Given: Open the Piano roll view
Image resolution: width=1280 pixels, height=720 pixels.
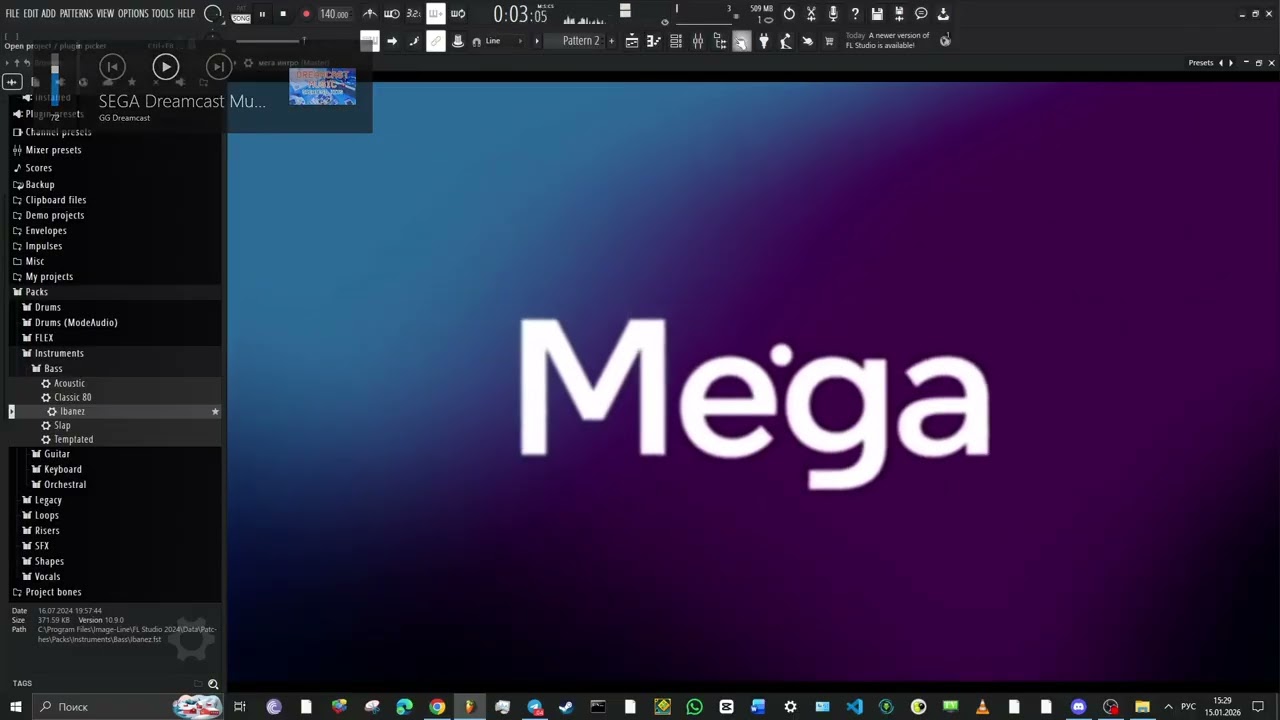Looking at the screenshot, I should pyautogui.click(x=653, y=41).
